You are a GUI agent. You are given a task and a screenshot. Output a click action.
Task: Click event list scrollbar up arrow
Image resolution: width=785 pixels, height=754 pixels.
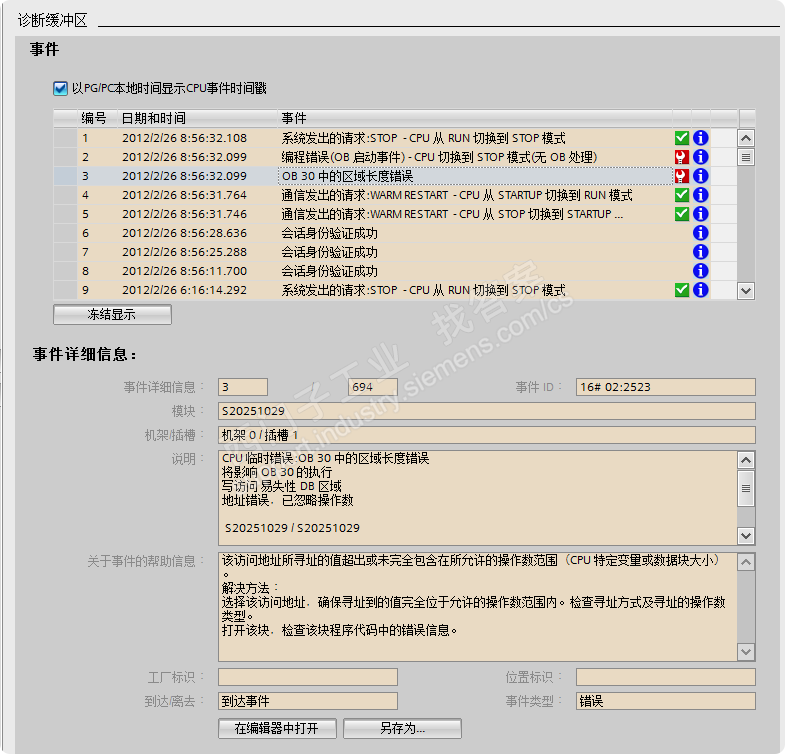pyautogui.click(x=746, y=138)
